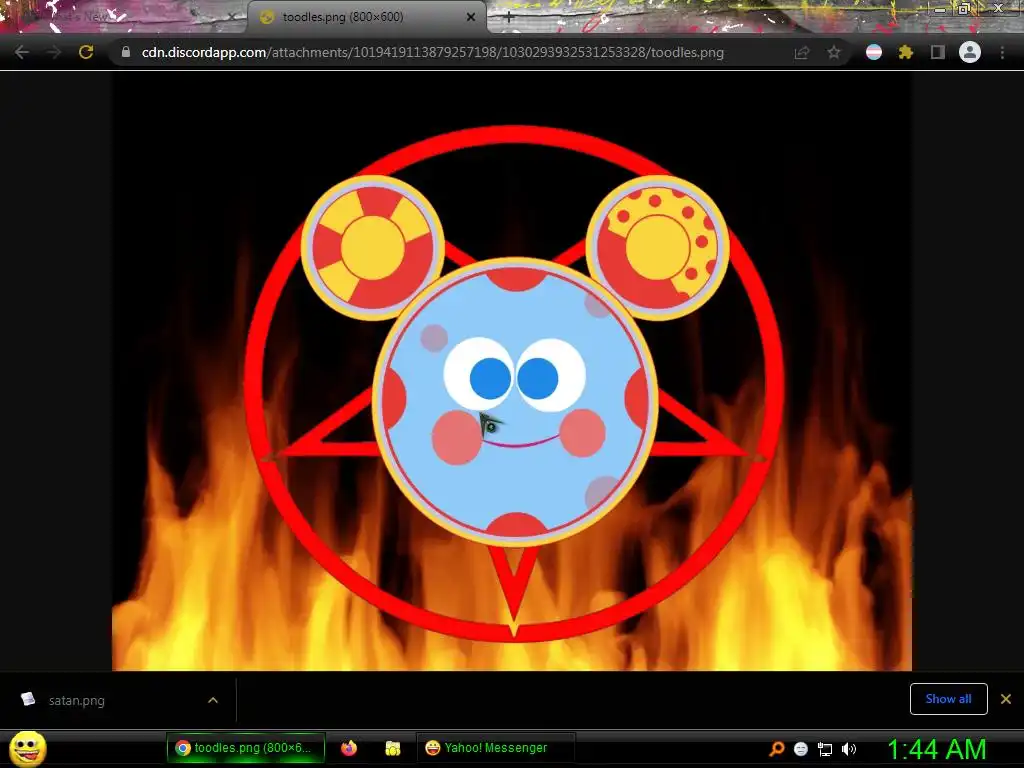This screenshot has width=1024, height=768.
Task: Open Yahoo! Messenger from the taskbar
Action: click(x=496, y=748)
